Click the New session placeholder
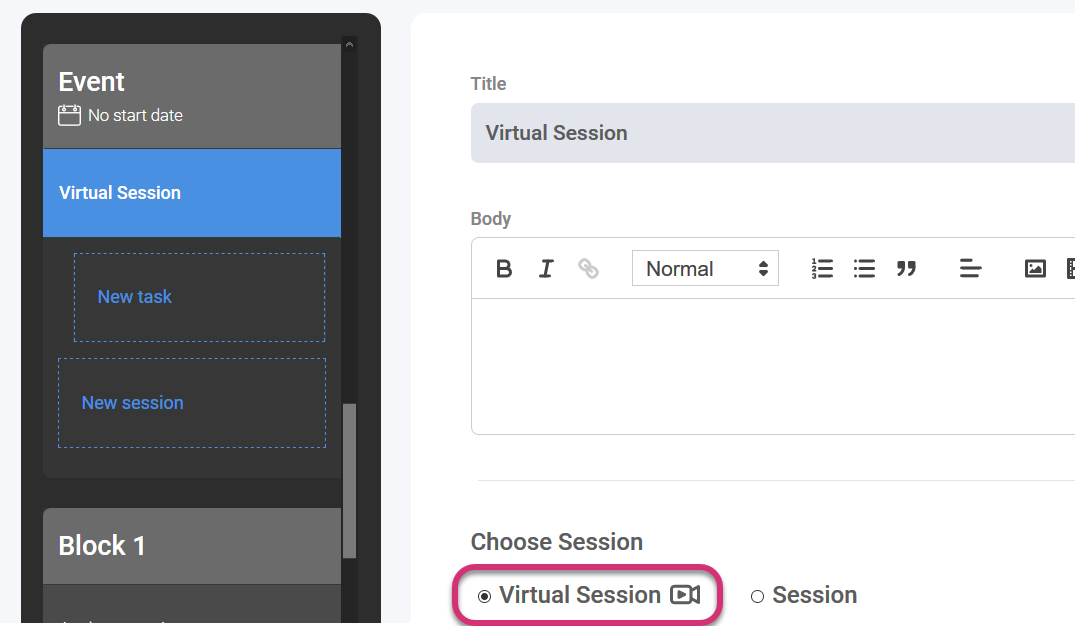Viewport: 1075px width, 626px height. point(192,403)
